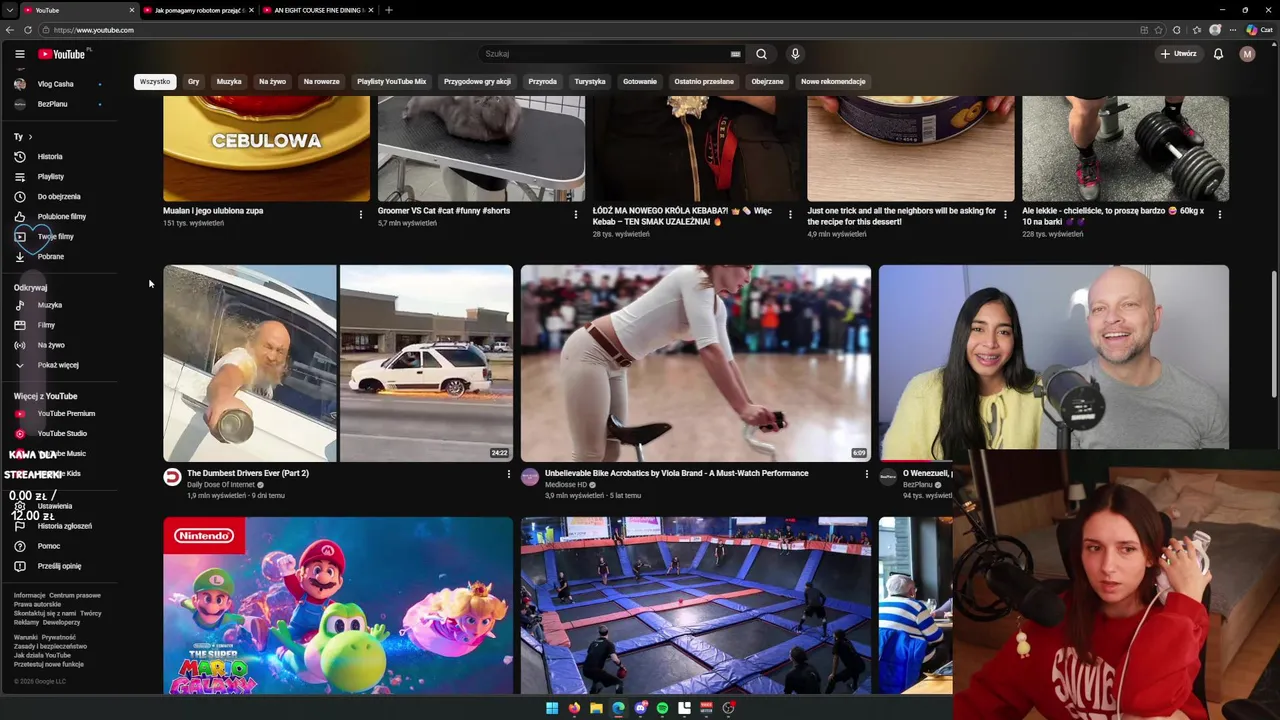Click the search magnifier button
This screenshot has width=1280, height=720.
tap(761, 54)
